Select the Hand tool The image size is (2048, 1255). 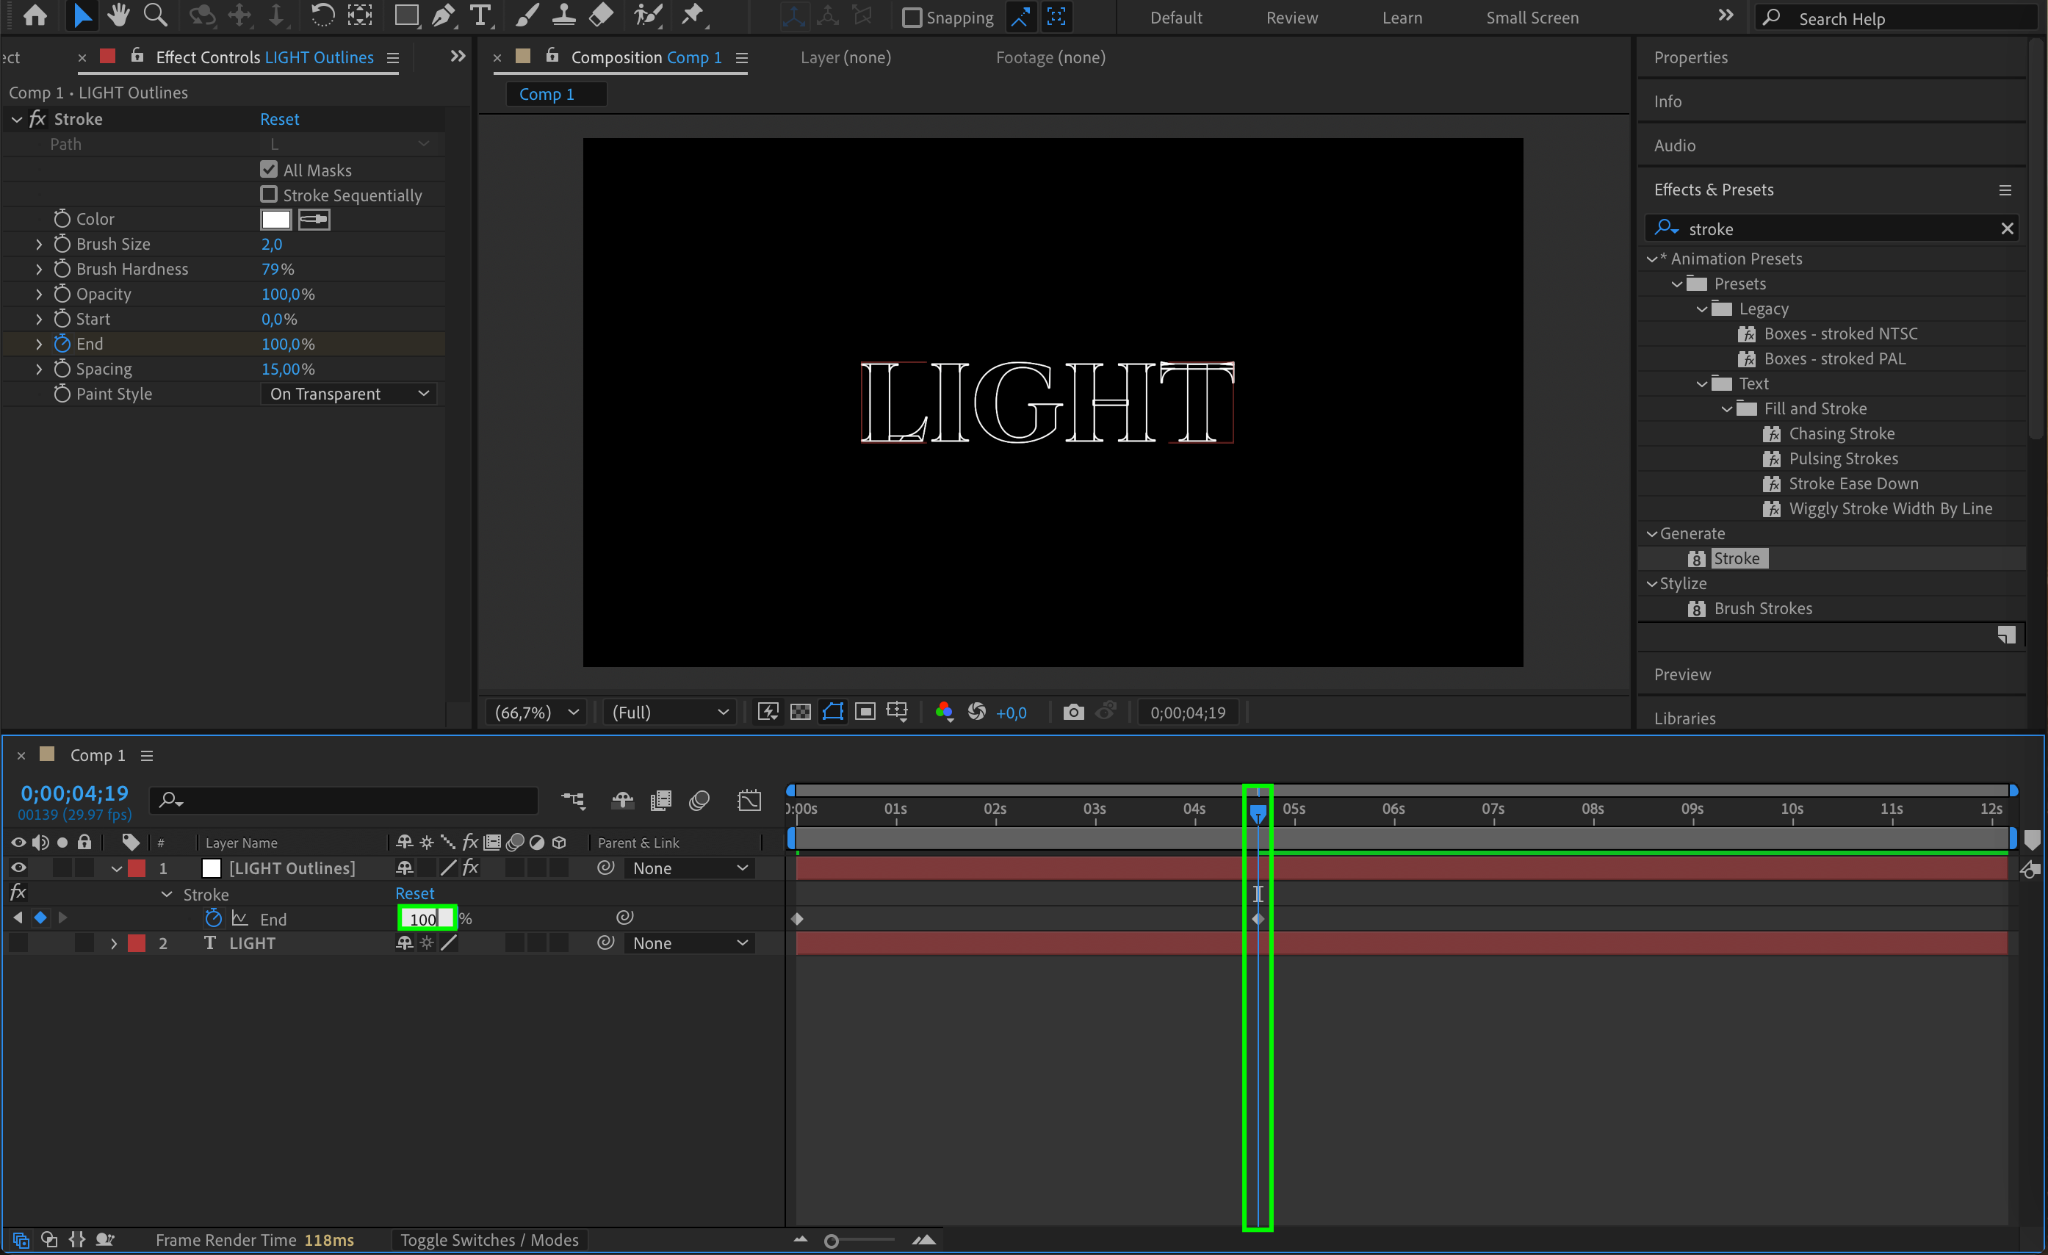(119, 15)
